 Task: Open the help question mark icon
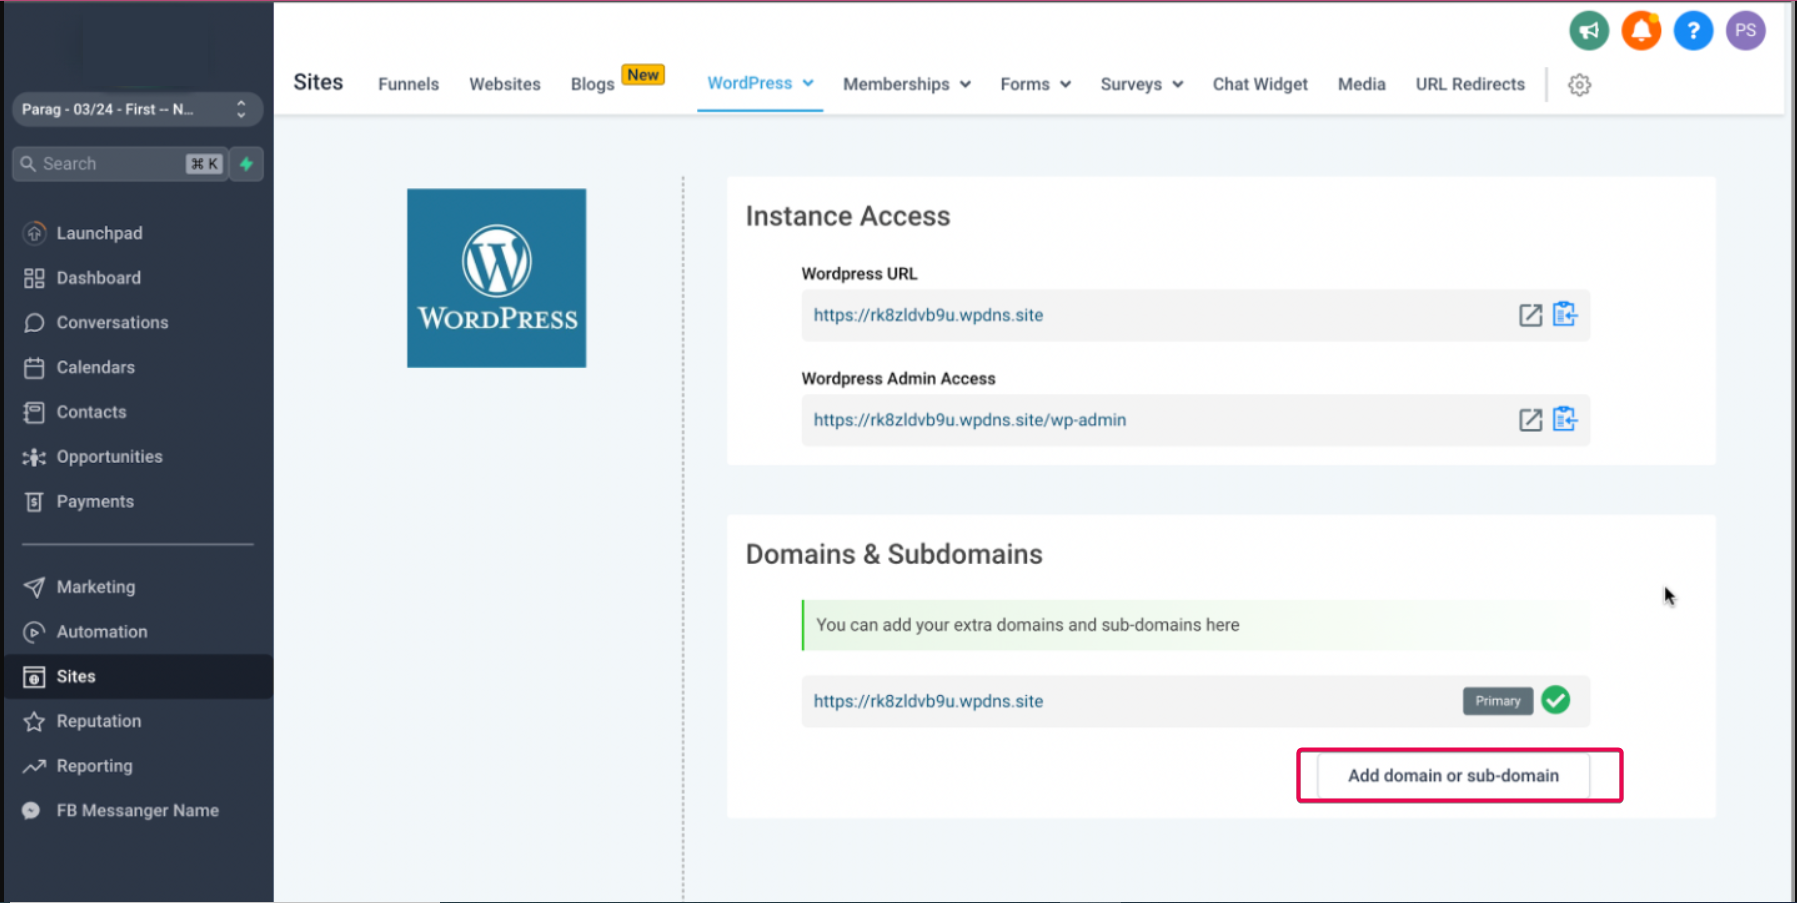point(1693,31)
